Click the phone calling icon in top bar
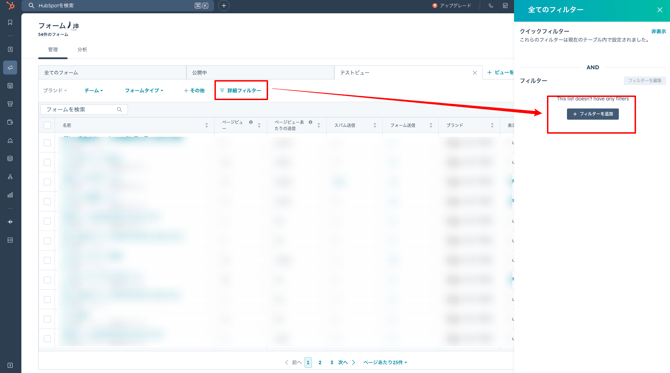The image size is (670, 373). (x=491, y=6)
